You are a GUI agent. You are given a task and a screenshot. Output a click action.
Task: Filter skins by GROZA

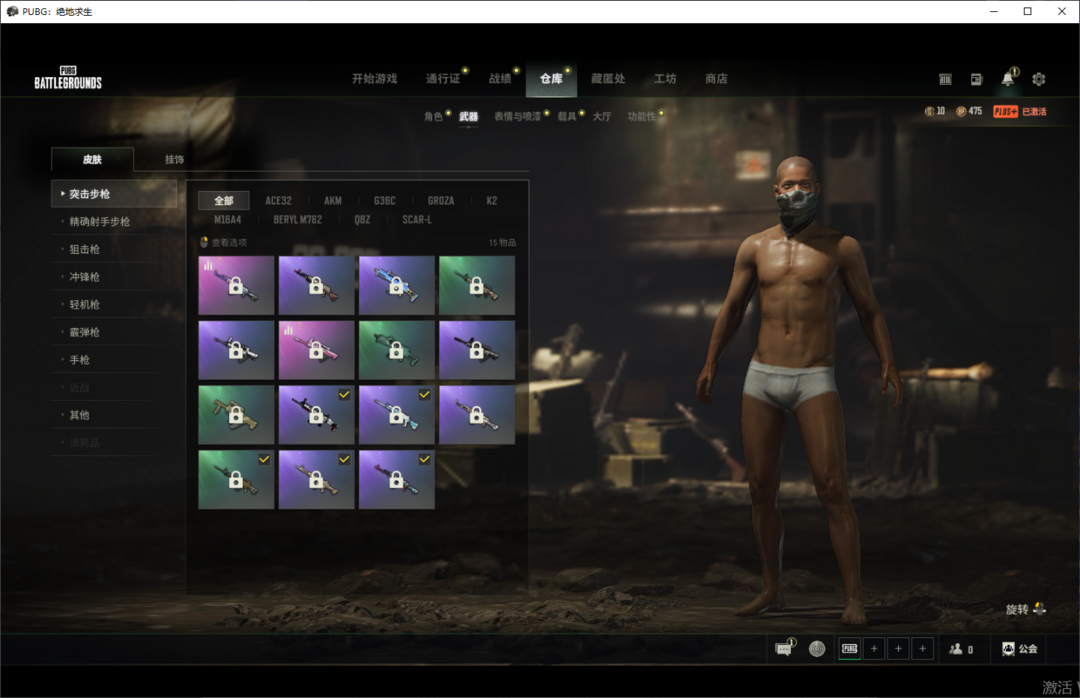coord(441,201)
